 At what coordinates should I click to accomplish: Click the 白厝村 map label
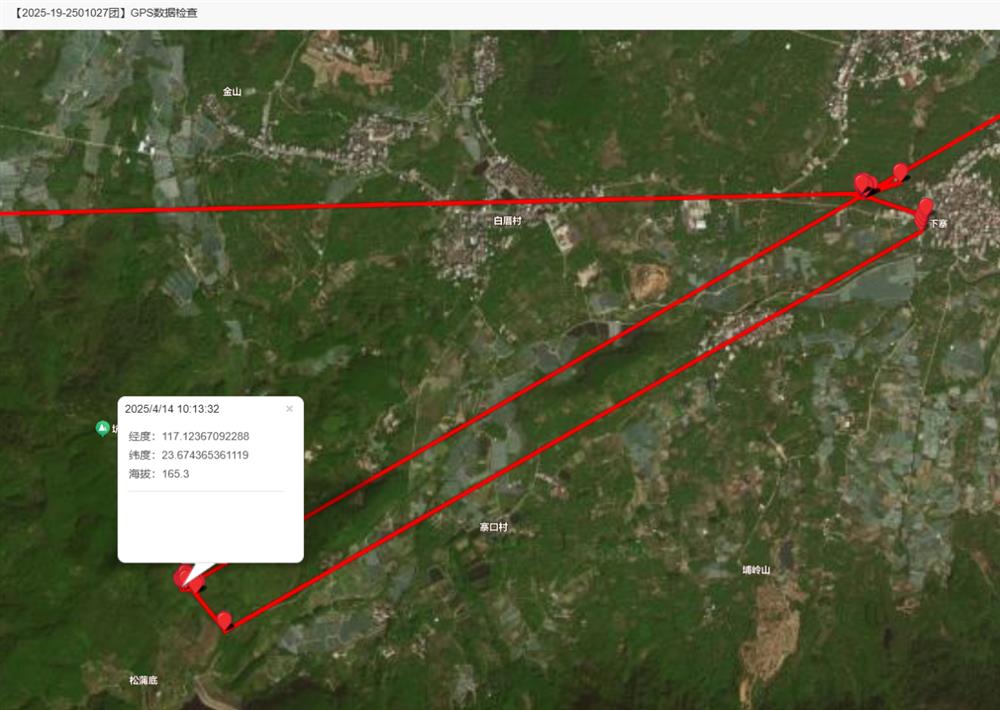pyautogui.click(x=508, y=221)
